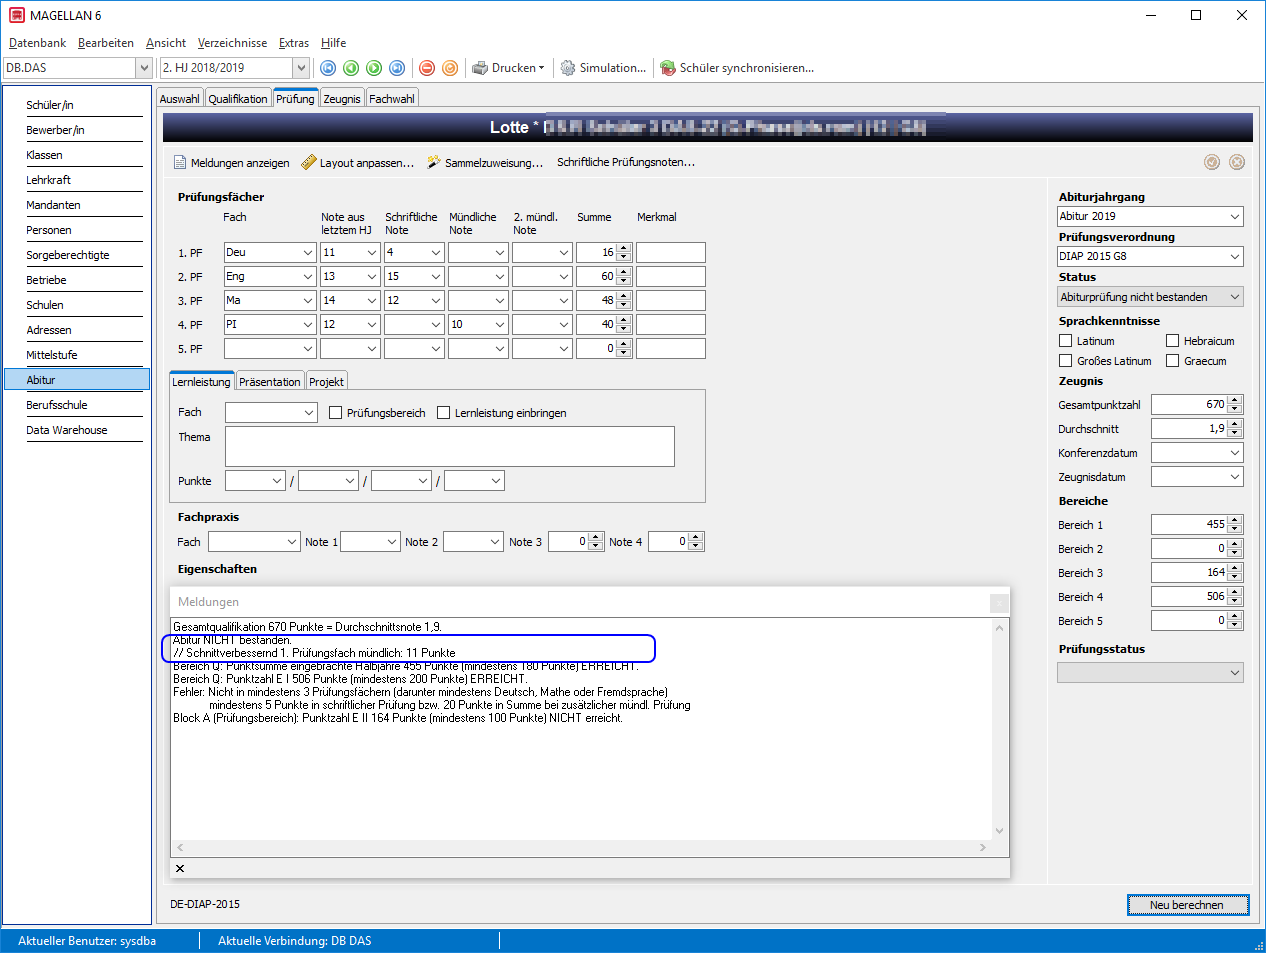Viewport: 1266px width, 953px height.
Task: Open Zeugnisdatum dropdown
Action: click(1235, 476)
